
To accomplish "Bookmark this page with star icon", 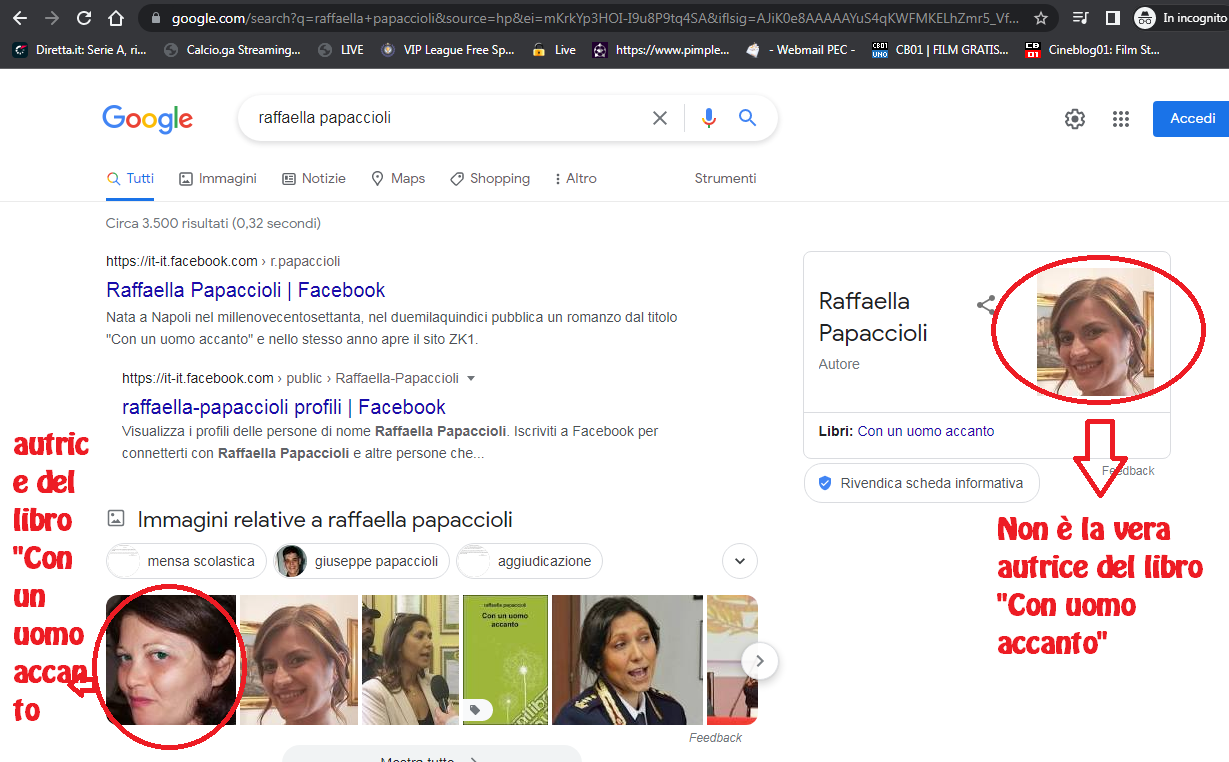I will [1041, 18].
